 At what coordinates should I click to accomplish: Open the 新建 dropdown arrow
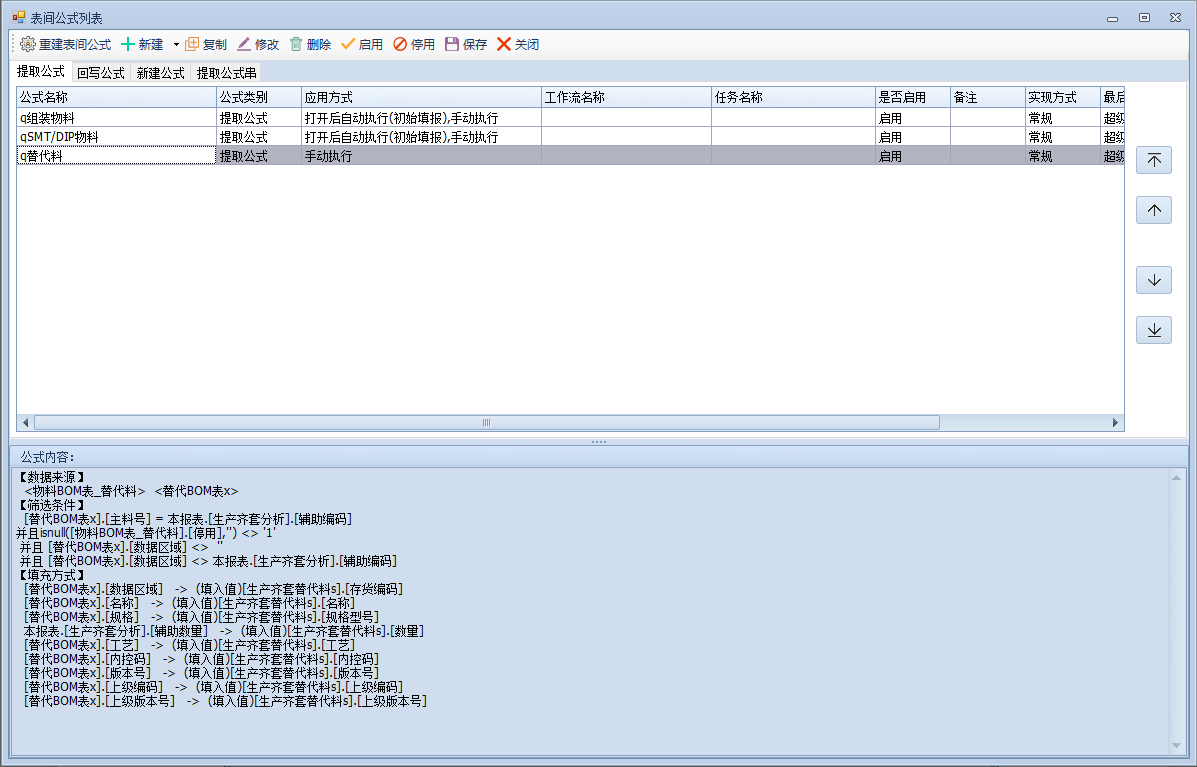click(176, 44)
